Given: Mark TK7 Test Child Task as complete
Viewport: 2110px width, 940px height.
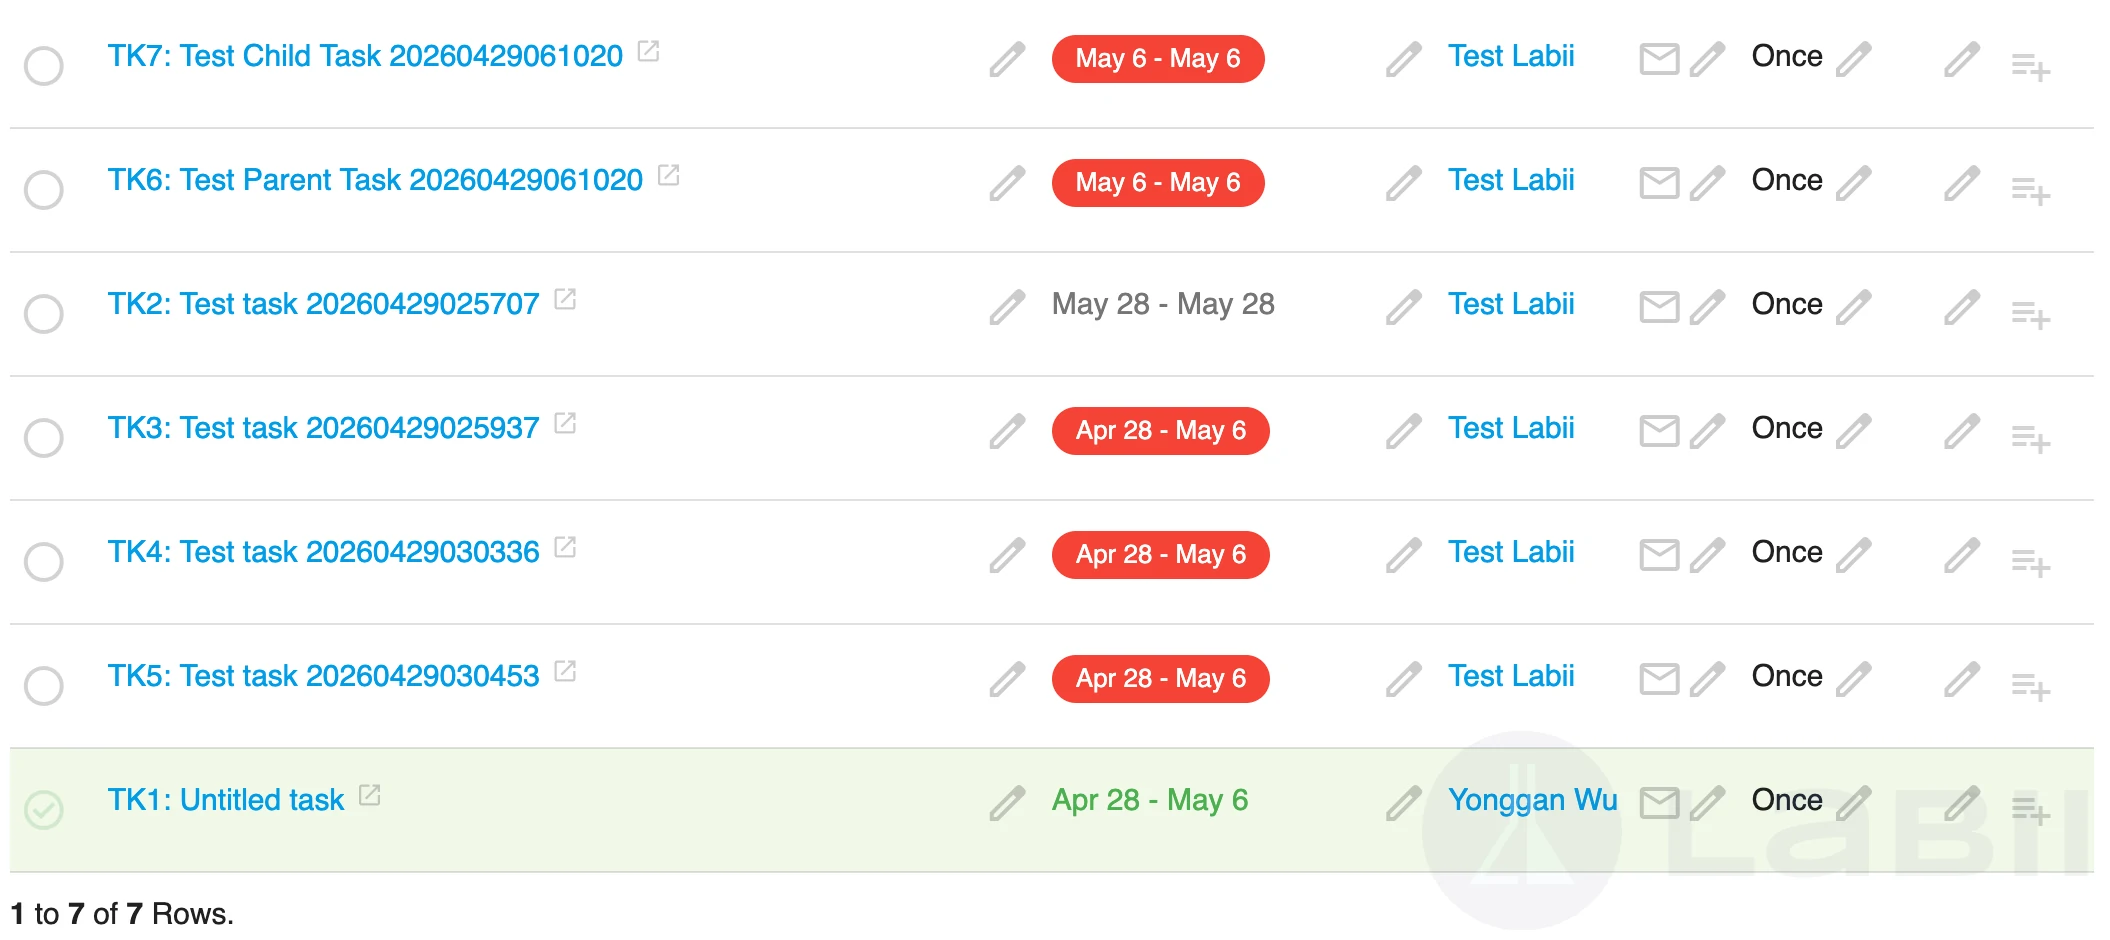Looking at the screenshot, I should click(x=44, y=66).
